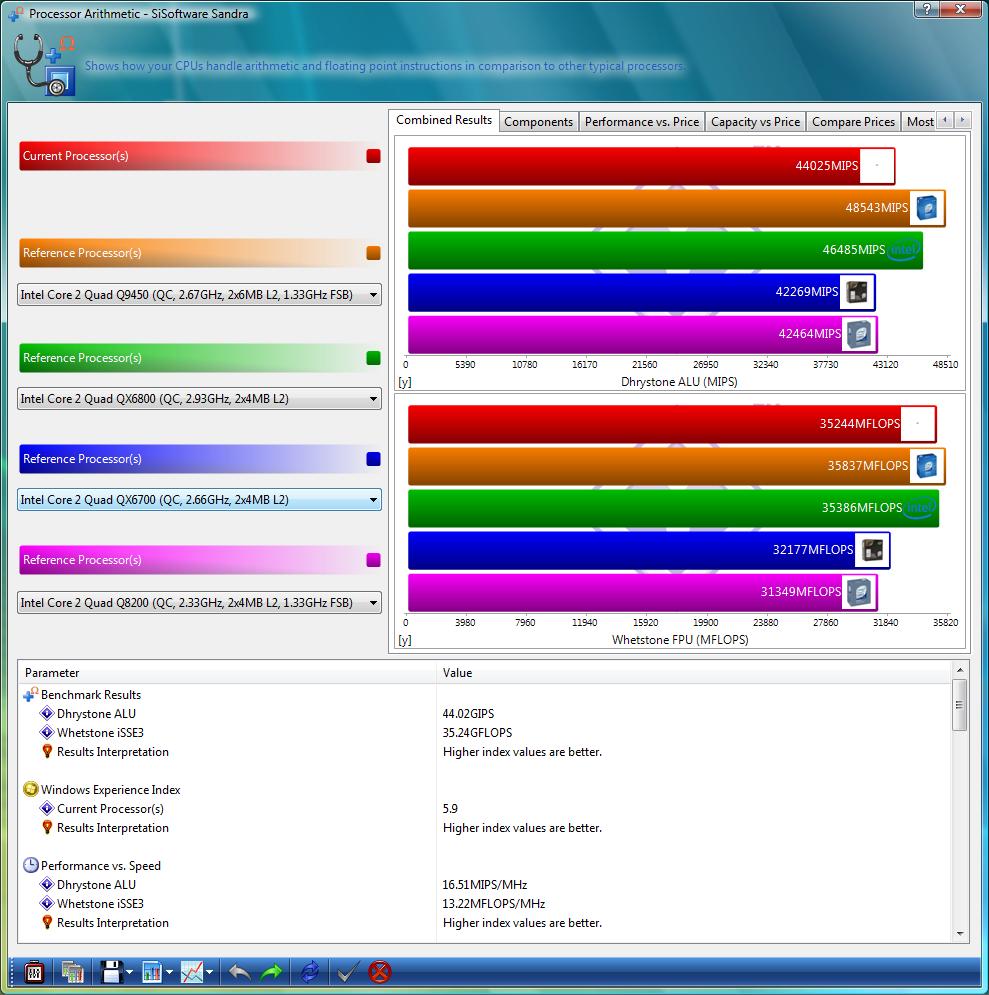Screen dimensions: 989x995
Task: Click the processor icon on 42464MIPS bar
Action: click(x=859, y=334)
